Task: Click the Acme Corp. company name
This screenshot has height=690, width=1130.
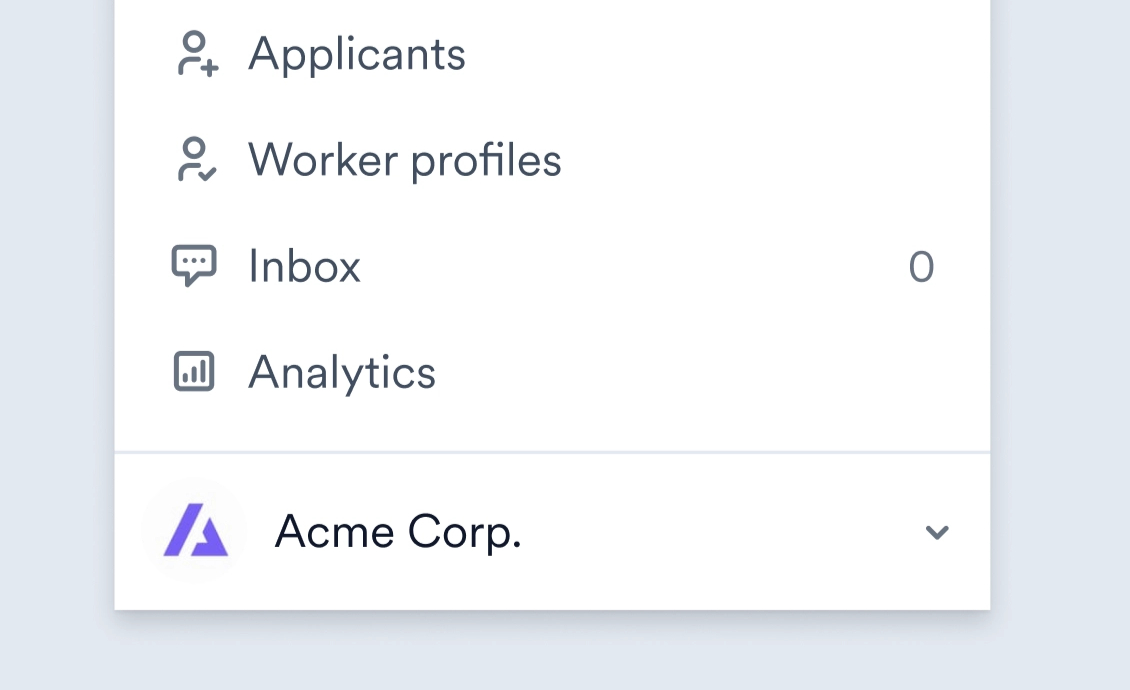Action: pos(398,532)
